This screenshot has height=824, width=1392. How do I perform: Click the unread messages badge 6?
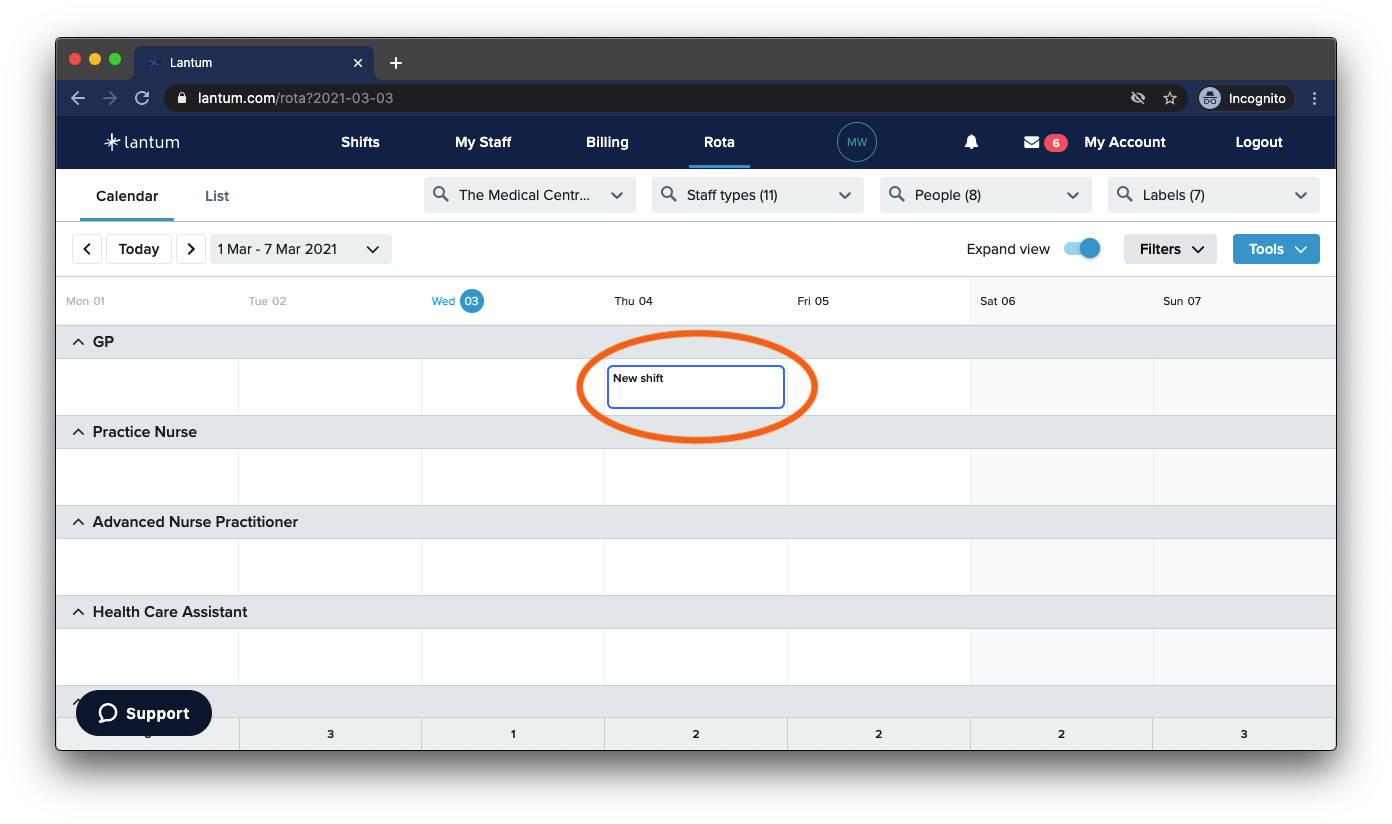coord(1055,143)
